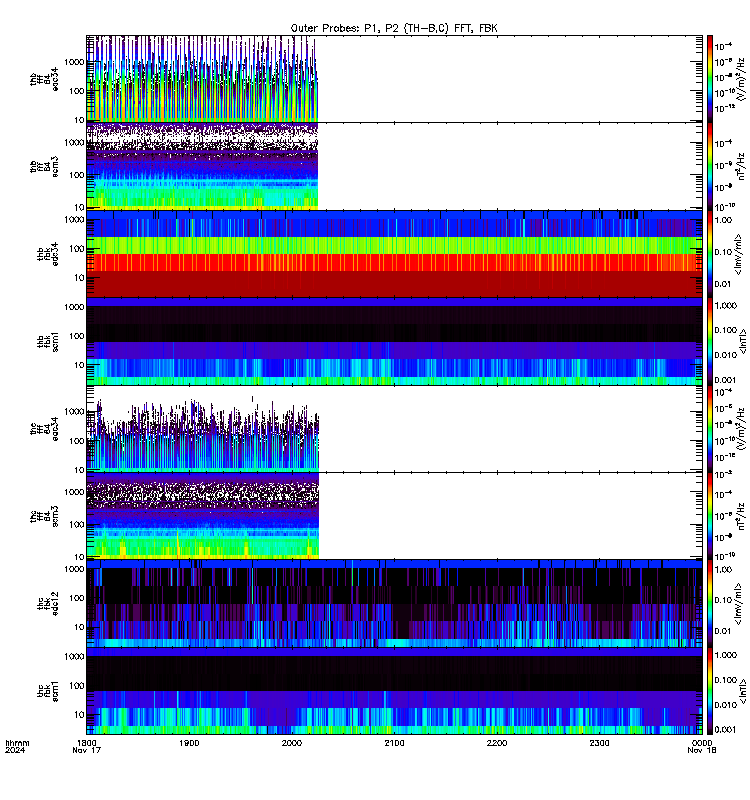Click the <|nT|> unit label of the thc fbk scm1 color bar
This screenshot has width=750, height=800.
coord(742,691)
